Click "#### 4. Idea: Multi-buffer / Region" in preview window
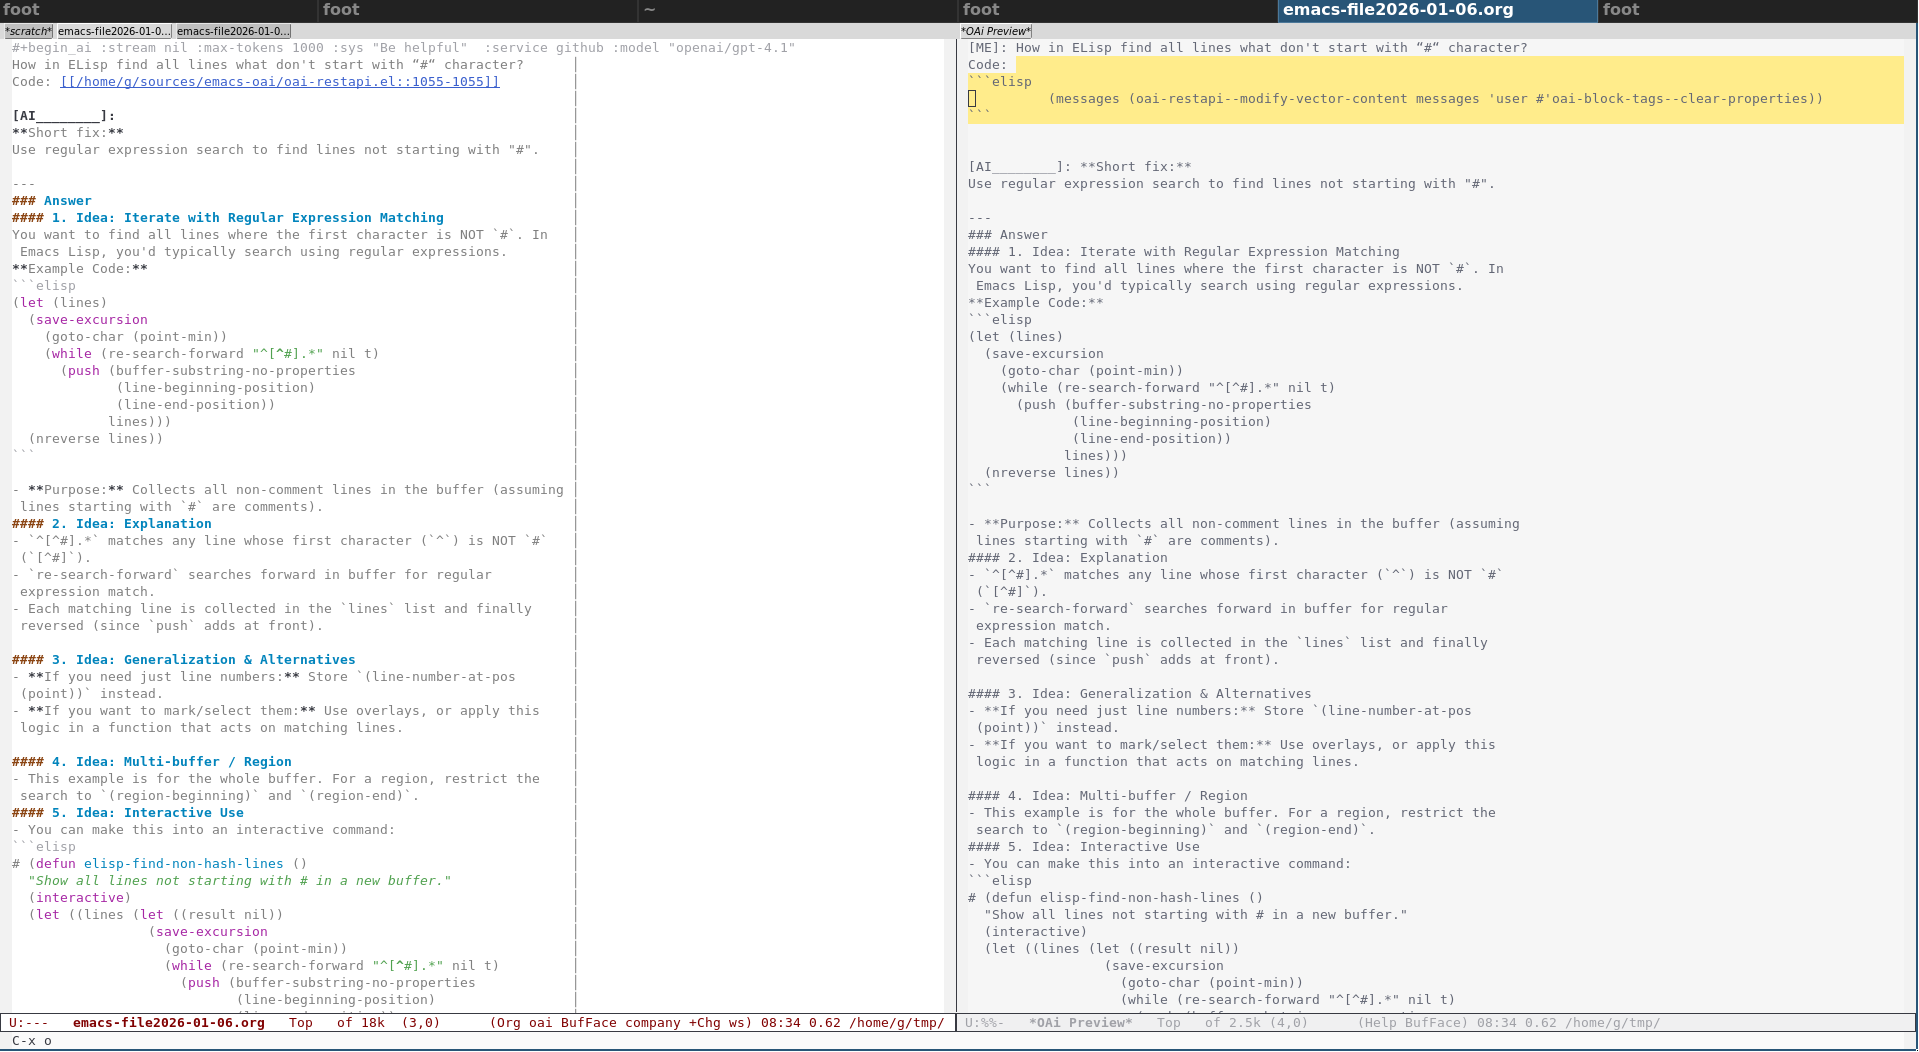Viewport: 1919px width, 1052px height. (x=1108, y=796)
